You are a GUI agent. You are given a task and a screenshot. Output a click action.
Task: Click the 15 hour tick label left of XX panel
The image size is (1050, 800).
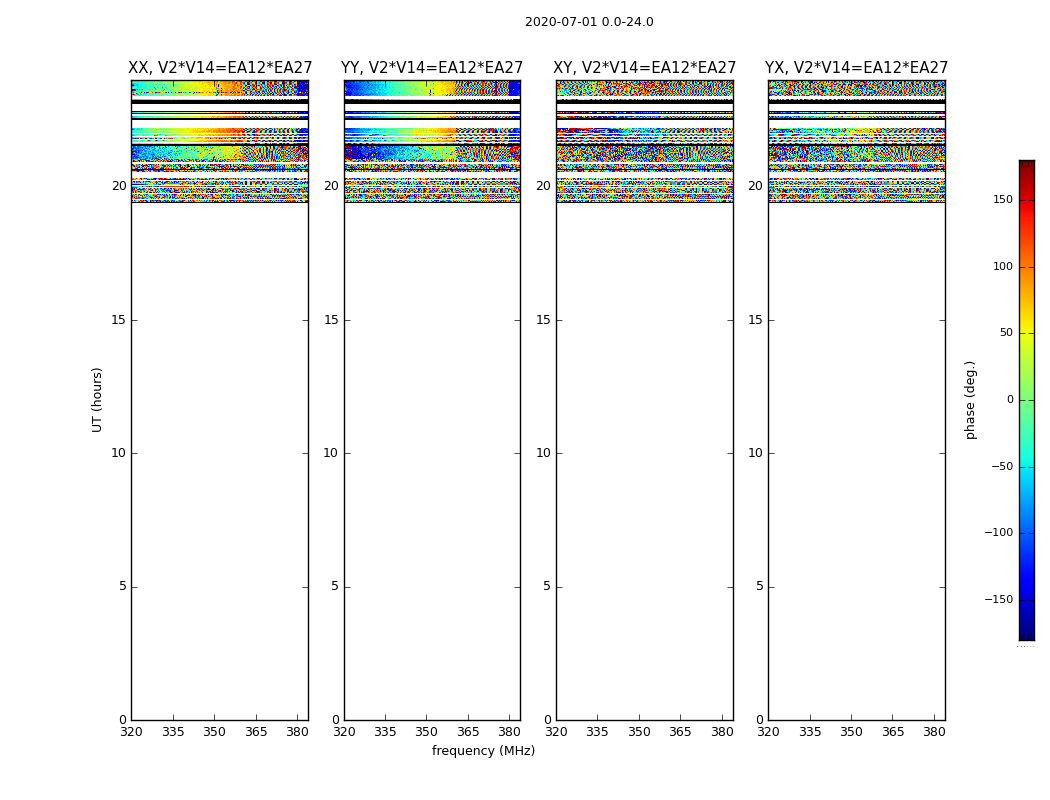click(118, 320)
